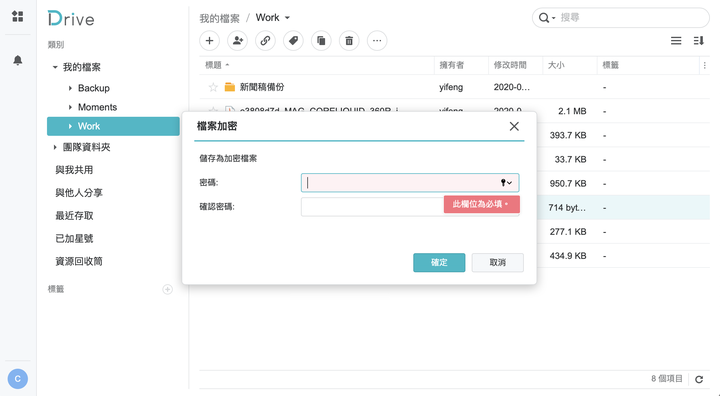Select 與他人分享 category
Viewport: 720px width, 396px height.
tap(79, 193)
